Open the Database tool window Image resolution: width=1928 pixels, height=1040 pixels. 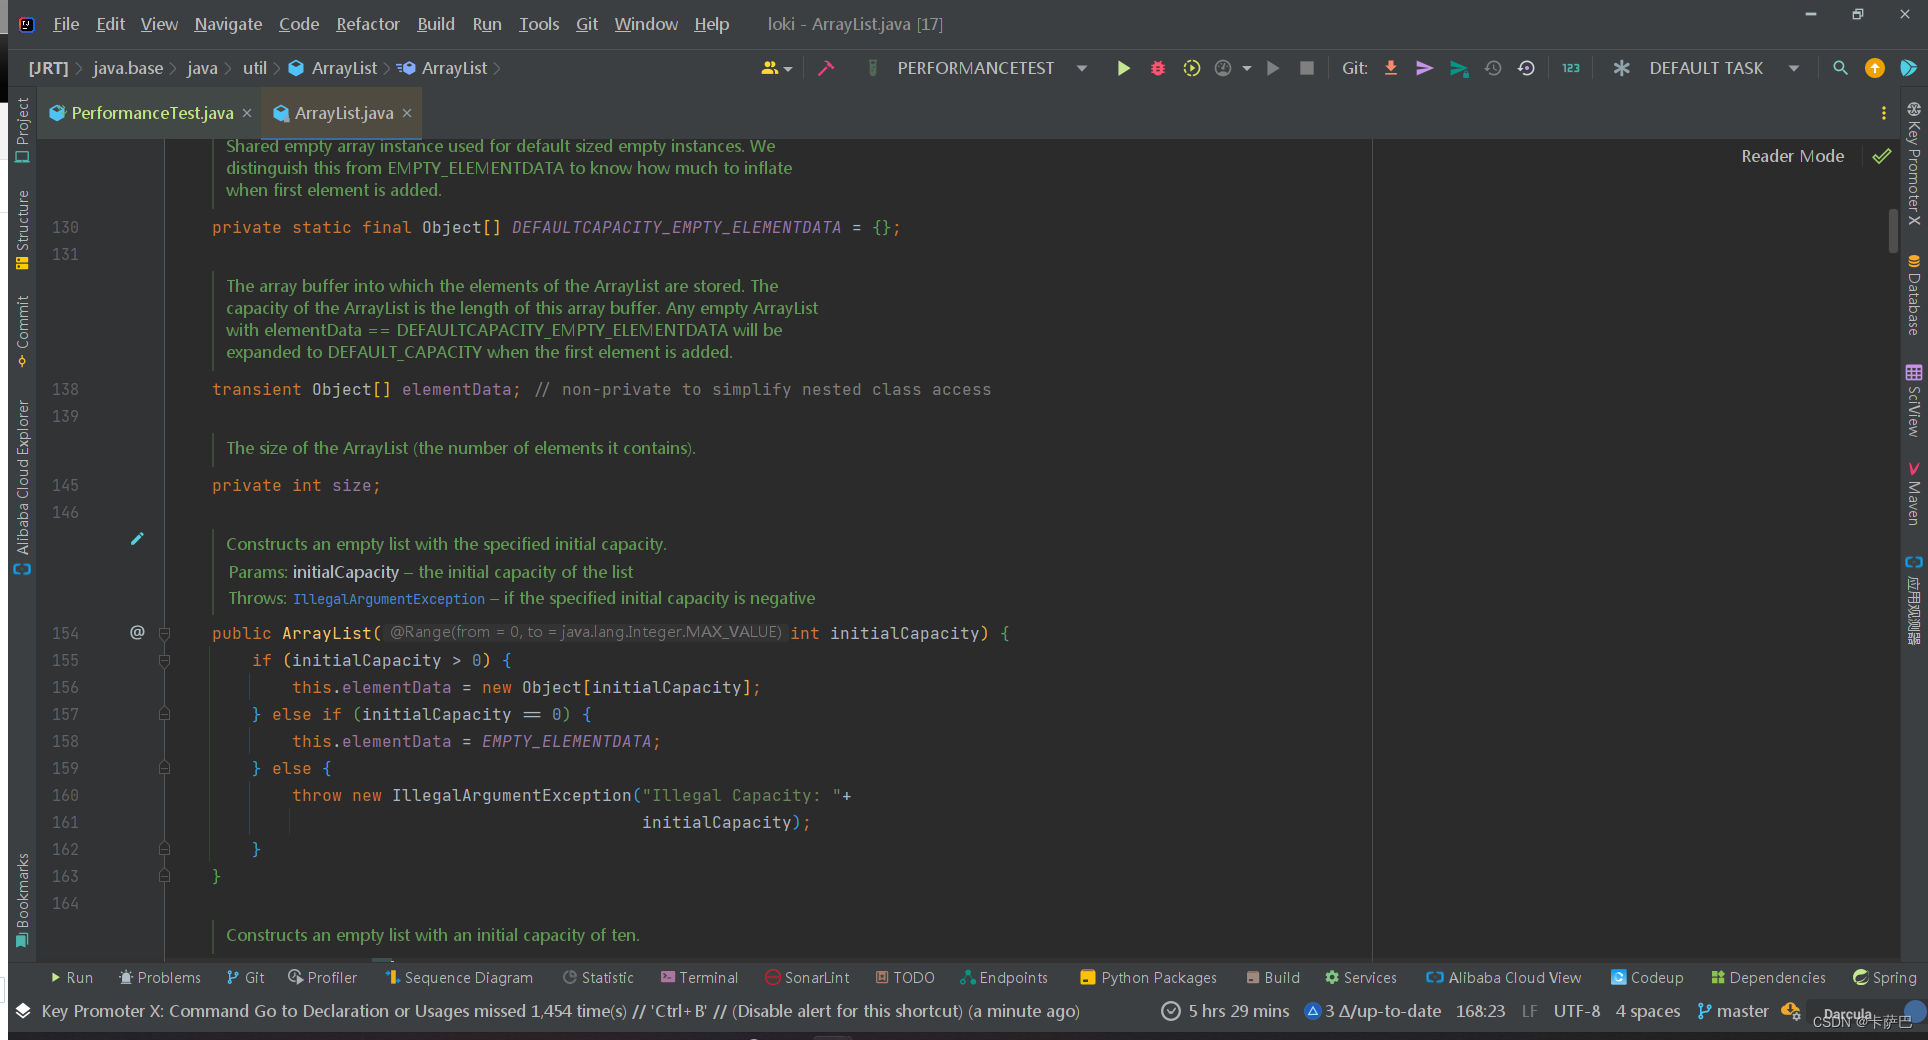click(1914, 296)
